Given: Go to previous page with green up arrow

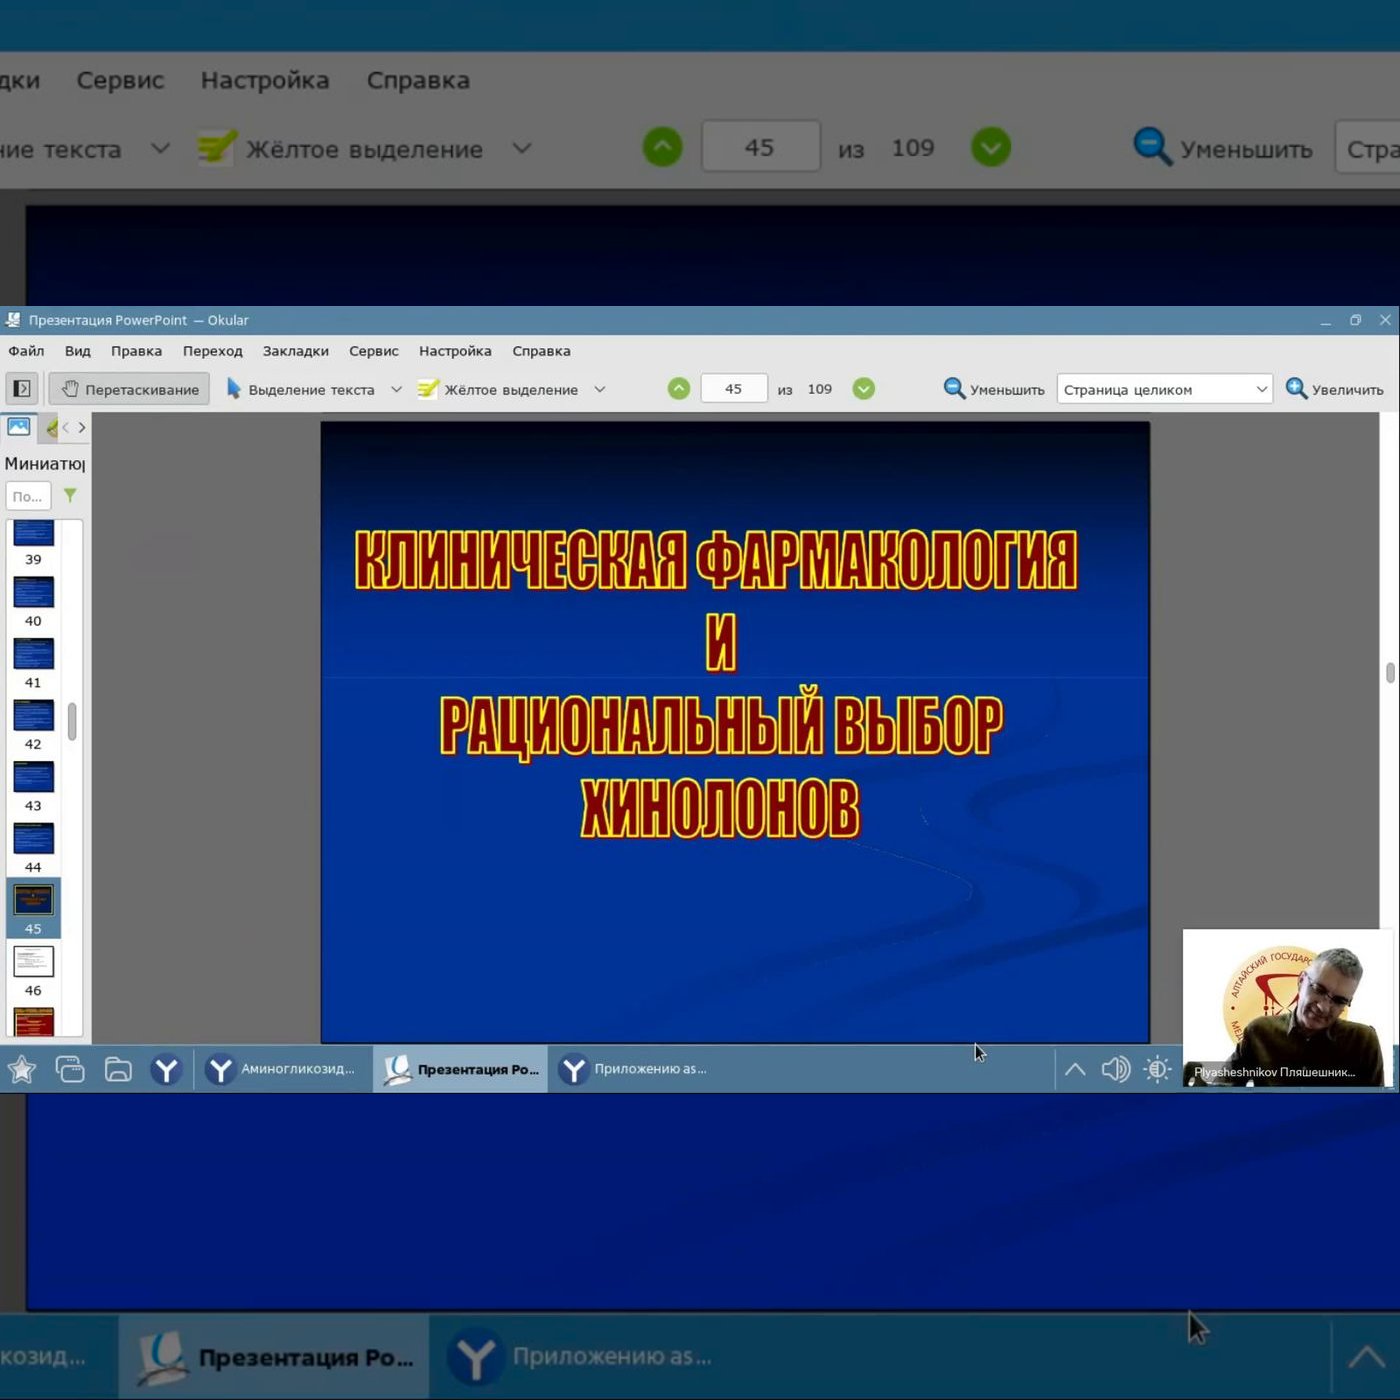Looking at the screenshot, I should [679, 389].
